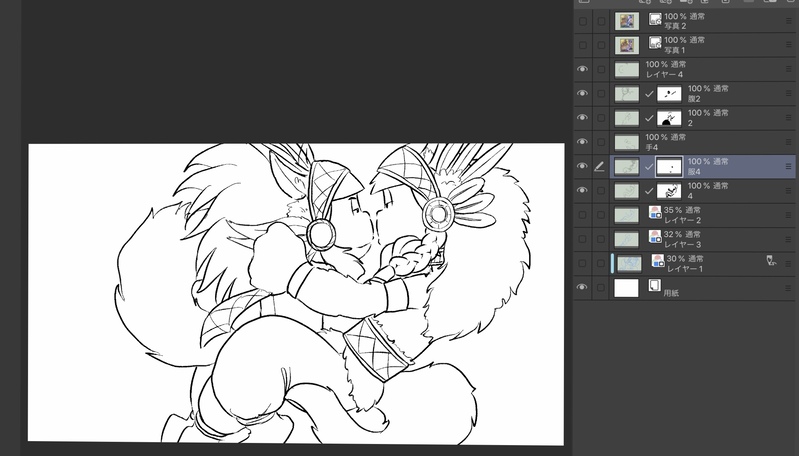
Task: Toggle mask enable checkmark on 服4 layer
Action: [x=649, y=167]
